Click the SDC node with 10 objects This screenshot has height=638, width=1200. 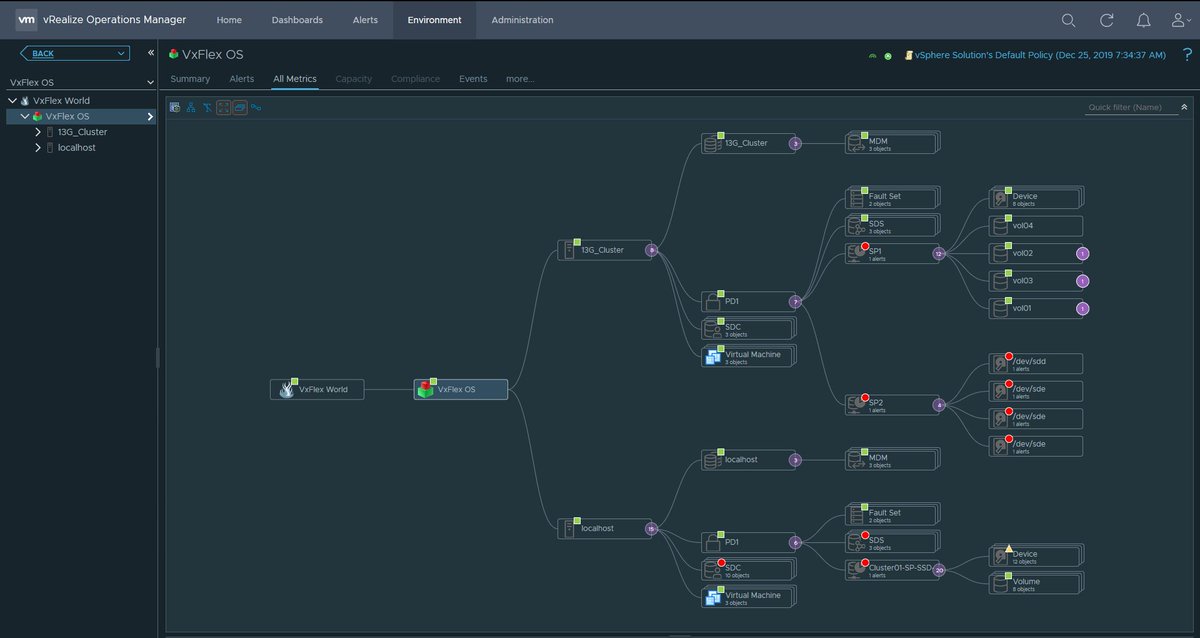[x=748, y=570]
